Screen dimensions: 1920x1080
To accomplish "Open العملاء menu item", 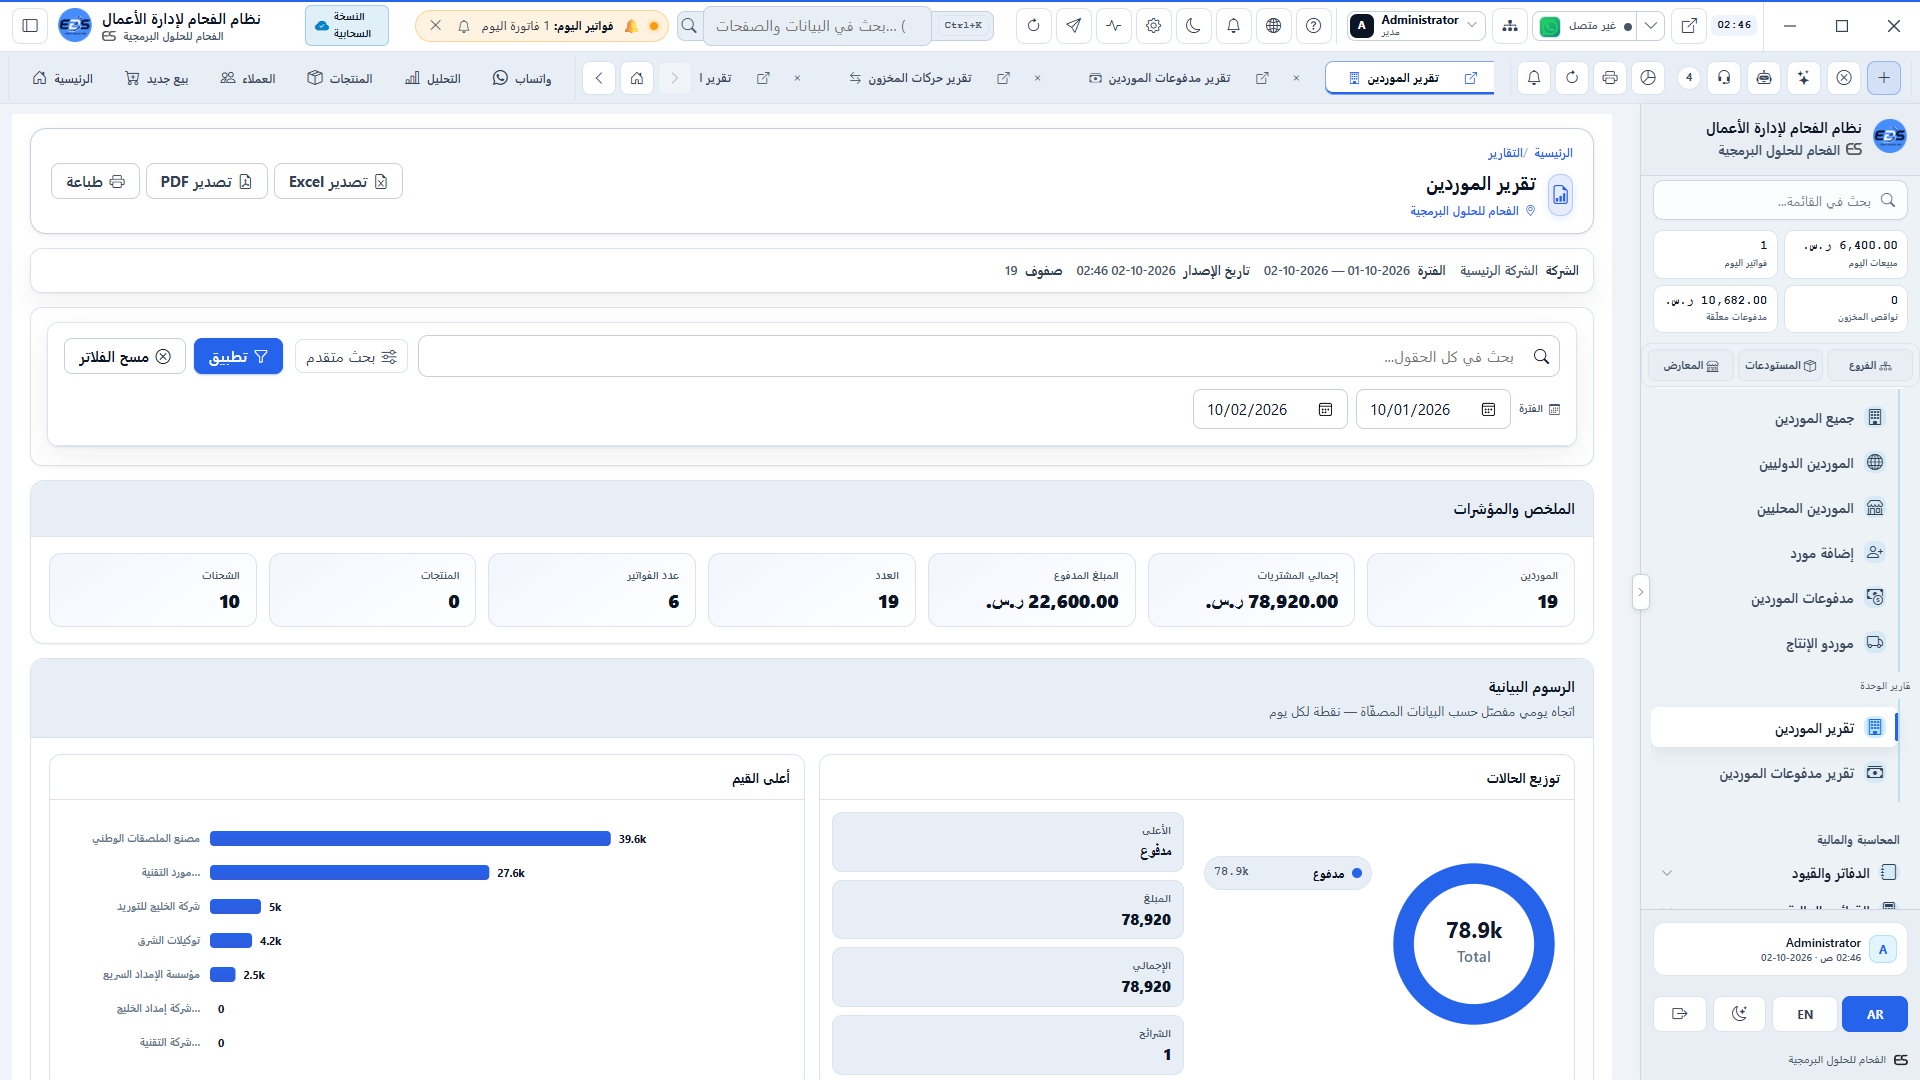I will pyautogui.click(x=248, y=78).
